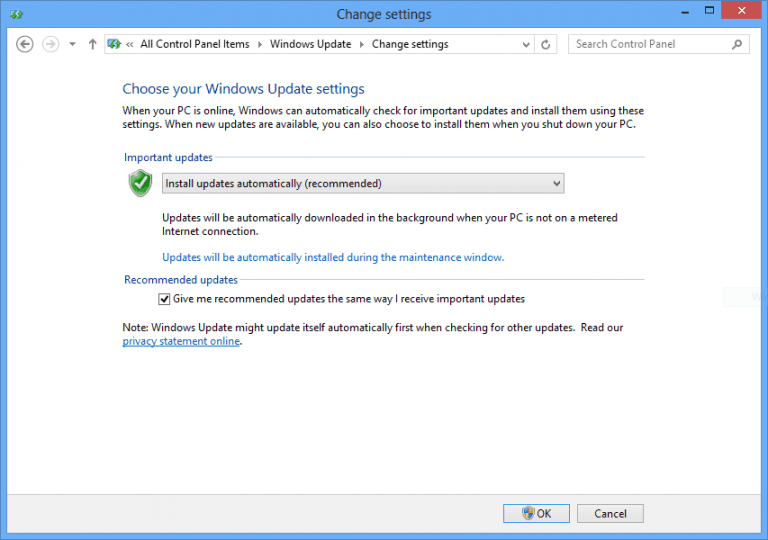
Task: Click the Choose your Windows Update settings heading
Action: (243, 89)
